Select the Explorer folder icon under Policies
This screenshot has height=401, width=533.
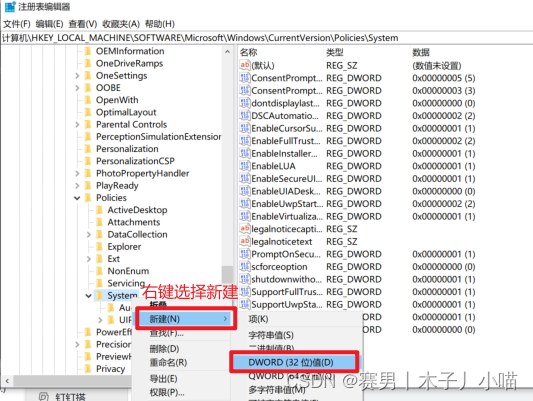[100, 247]
